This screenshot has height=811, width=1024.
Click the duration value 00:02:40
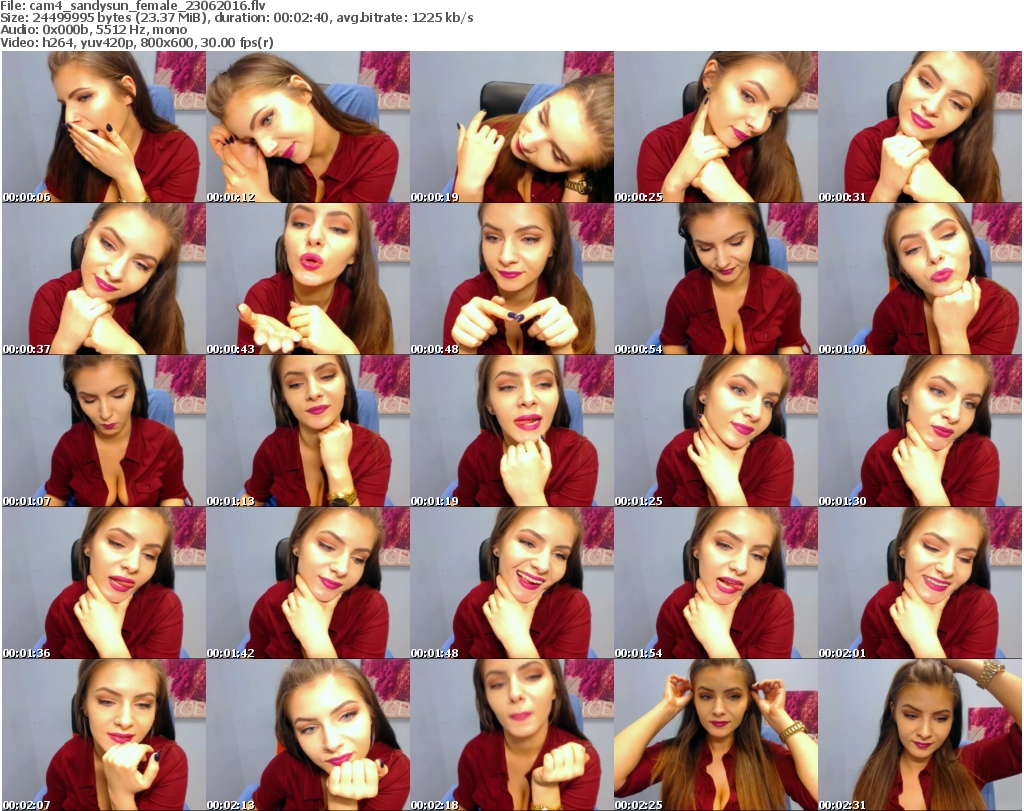point(301,18)
